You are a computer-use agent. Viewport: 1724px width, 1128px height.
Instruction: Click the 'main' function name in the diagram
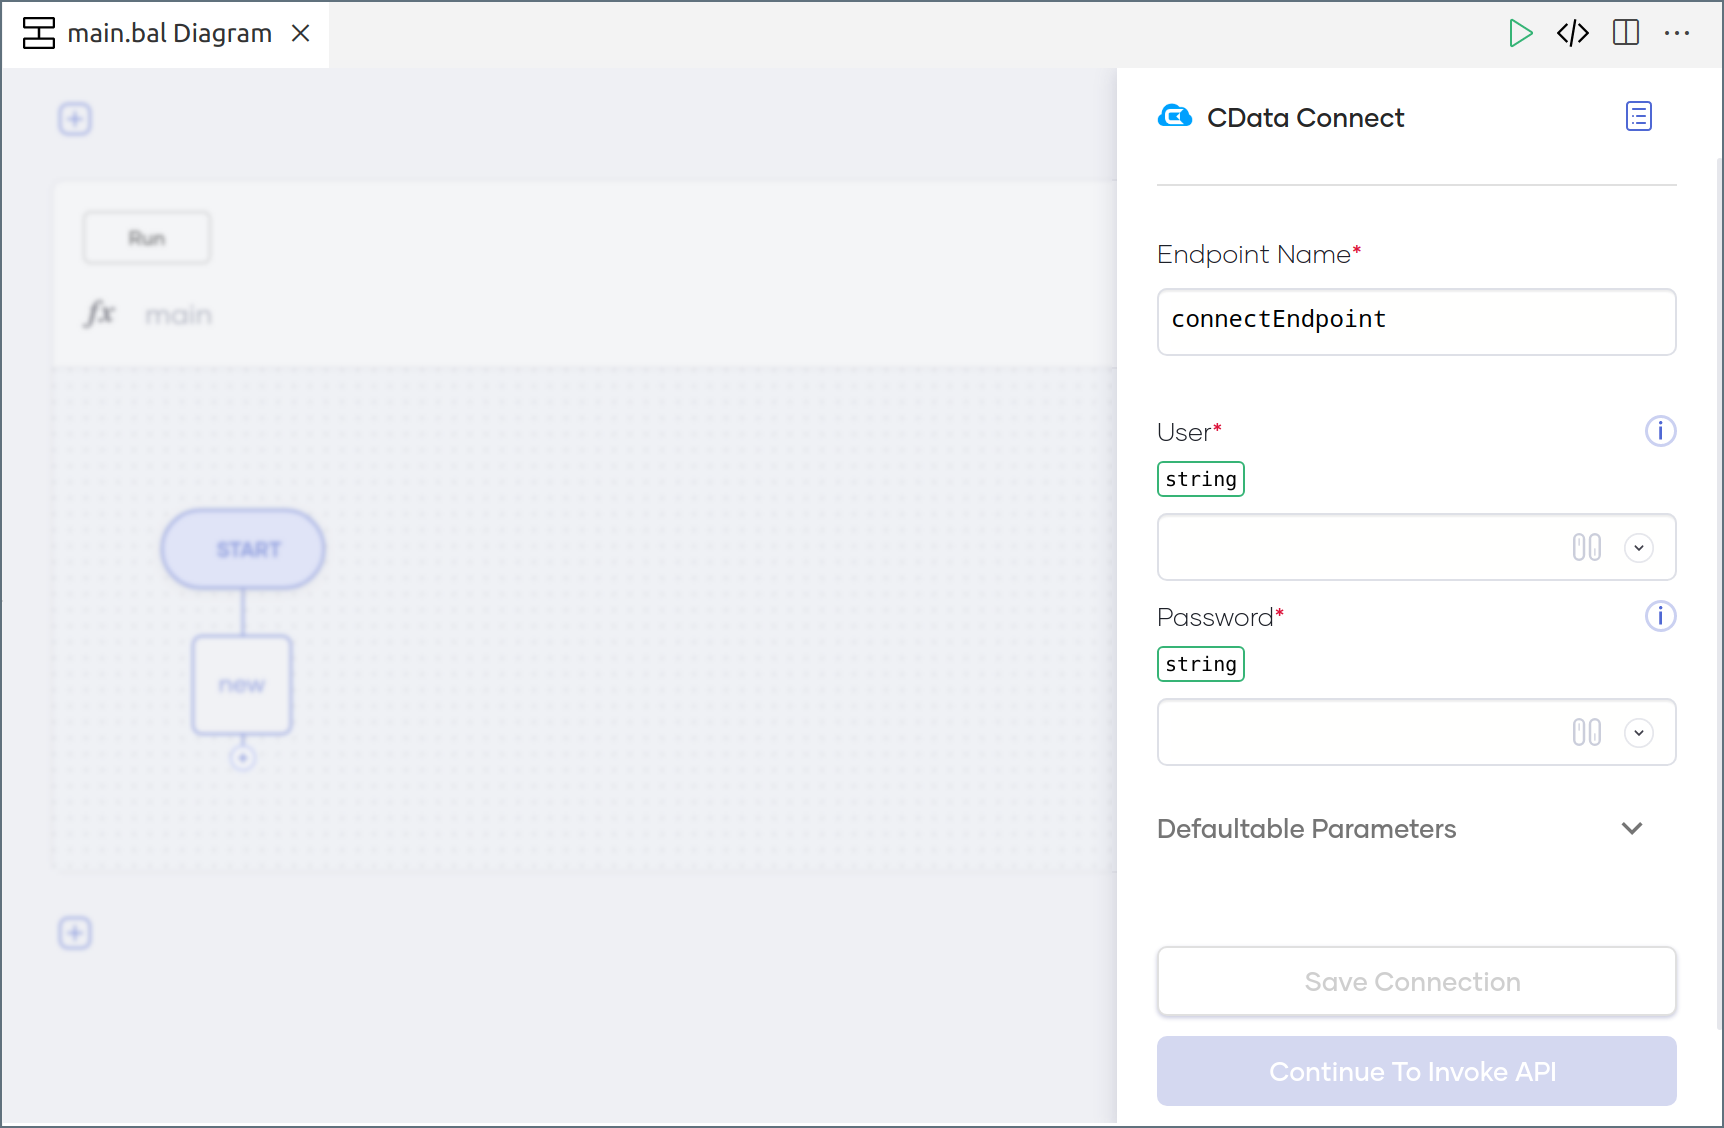[179, 316]
